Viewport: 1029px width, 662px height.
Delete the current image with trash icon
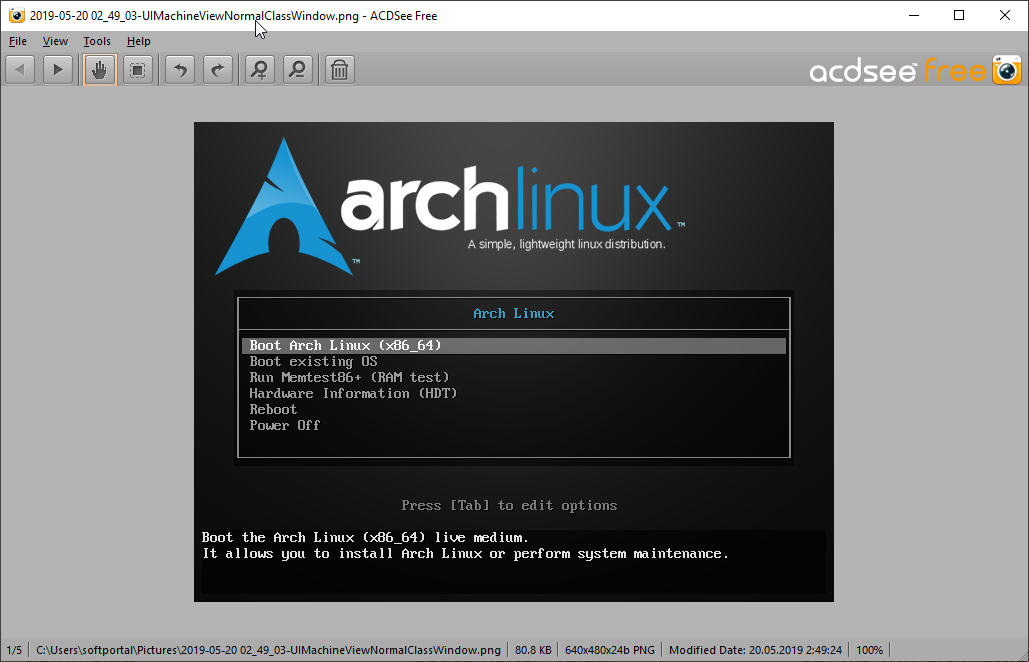point(339,70)
